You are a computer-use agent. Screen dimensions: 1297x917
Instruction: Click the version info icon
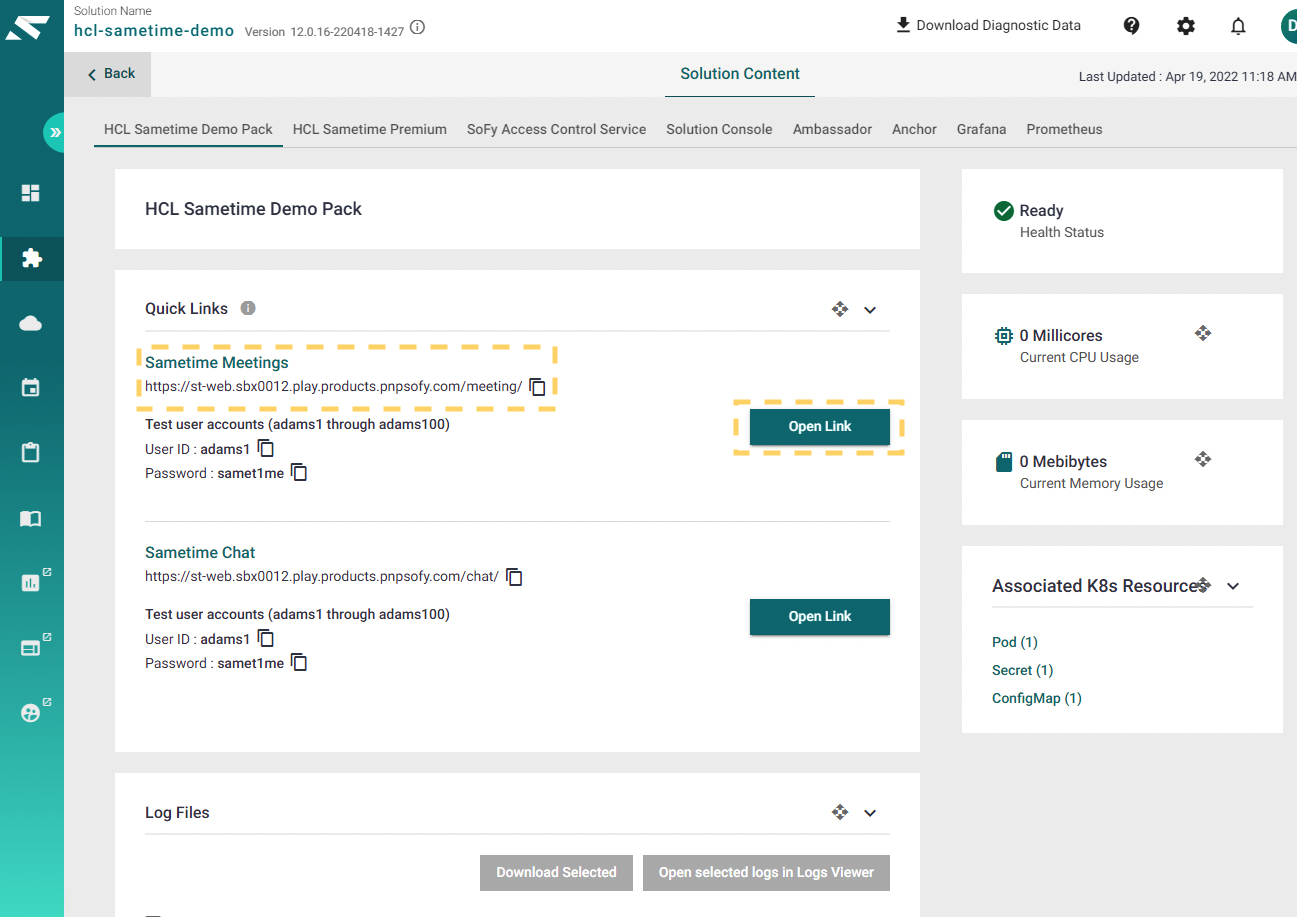418,28
